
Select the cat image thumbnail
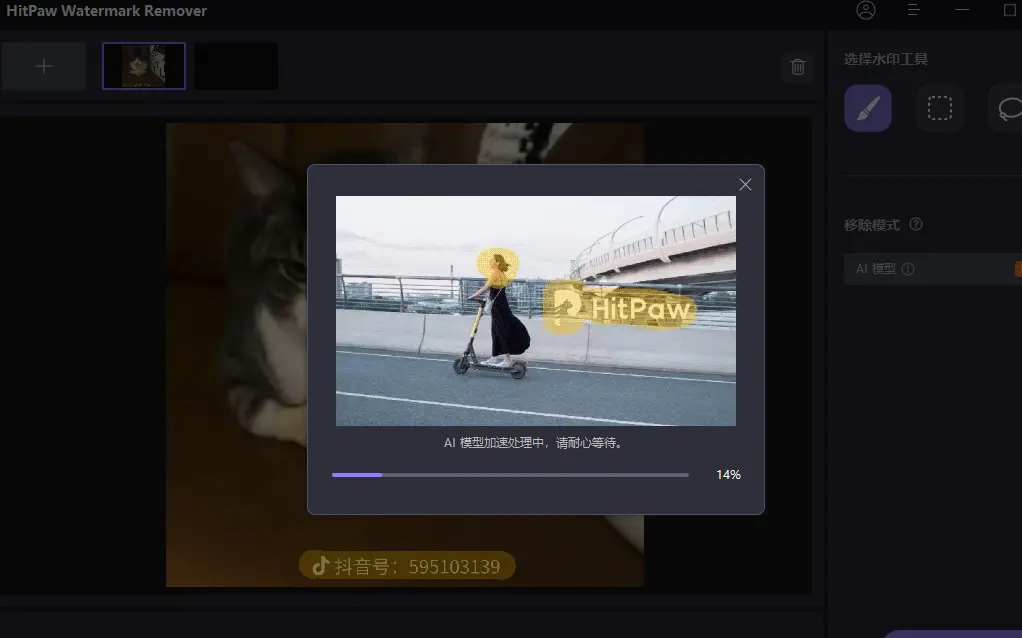(144, 66)
